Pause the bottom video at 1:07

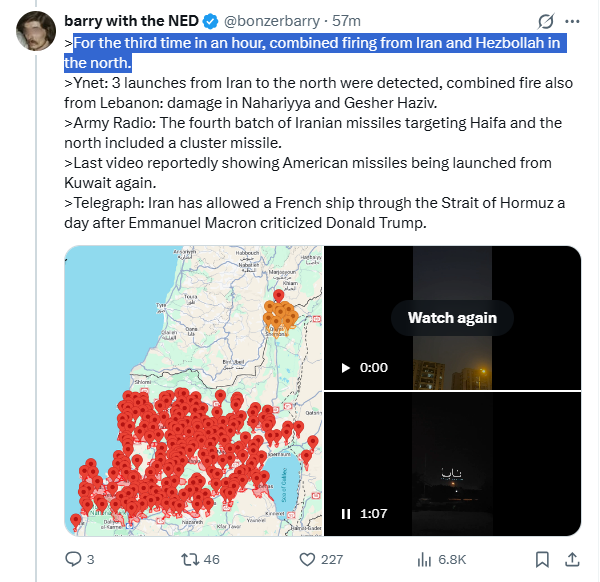346,514
